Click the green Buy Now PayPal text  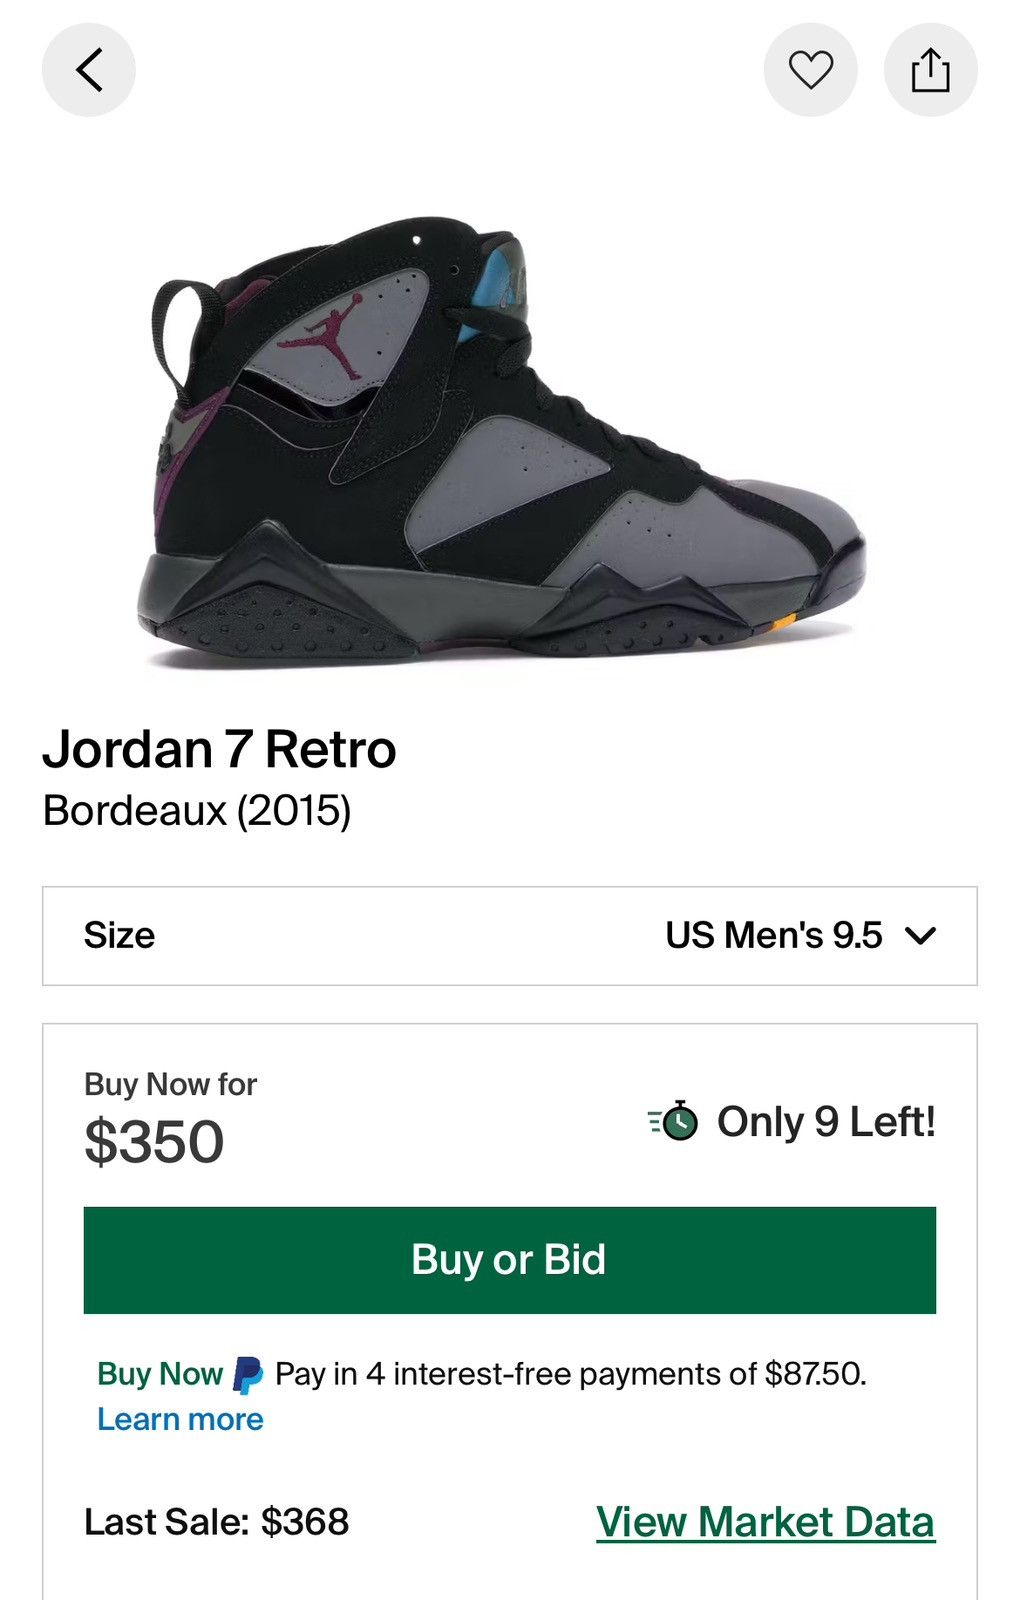pos(160,1374)
